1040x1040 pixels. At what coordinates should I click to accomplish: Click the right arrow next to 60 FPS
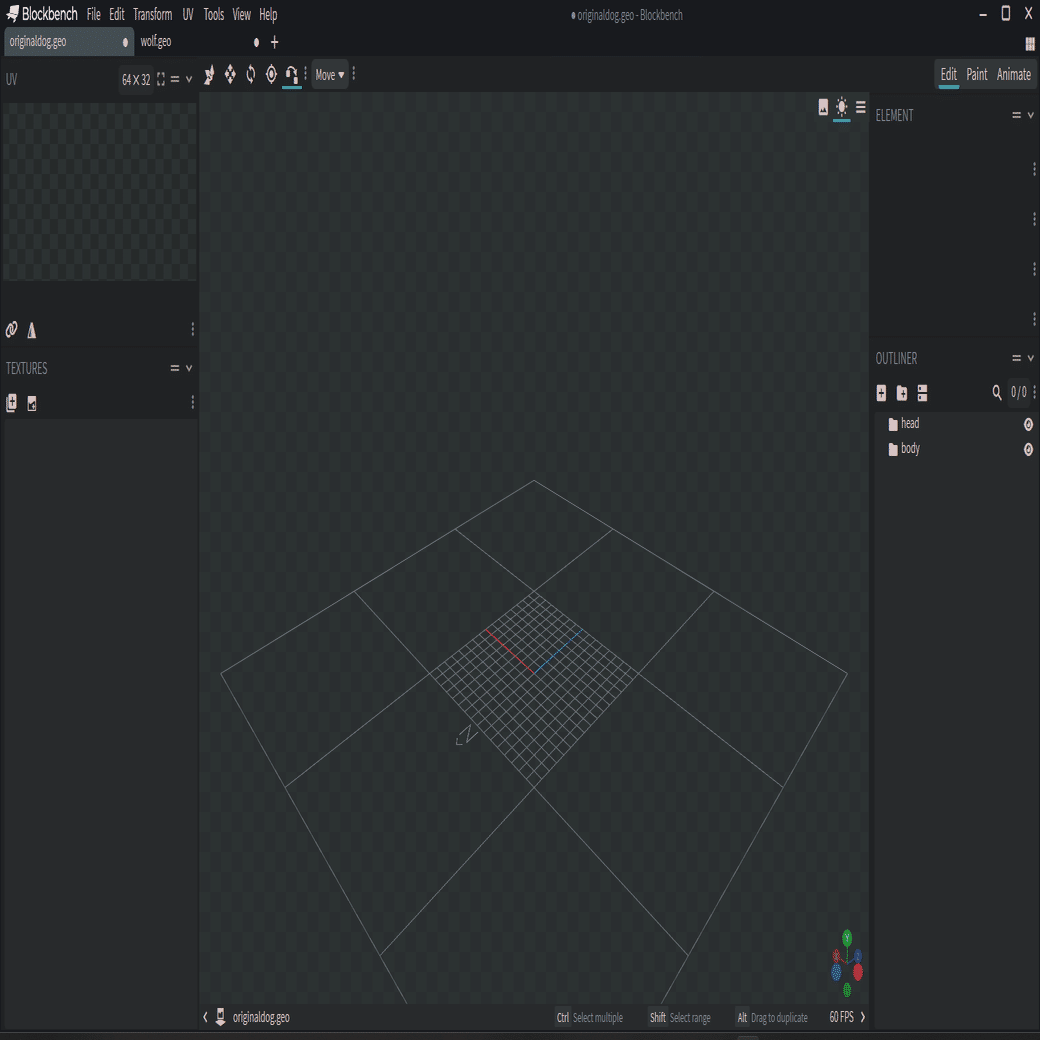point(862,1017)
